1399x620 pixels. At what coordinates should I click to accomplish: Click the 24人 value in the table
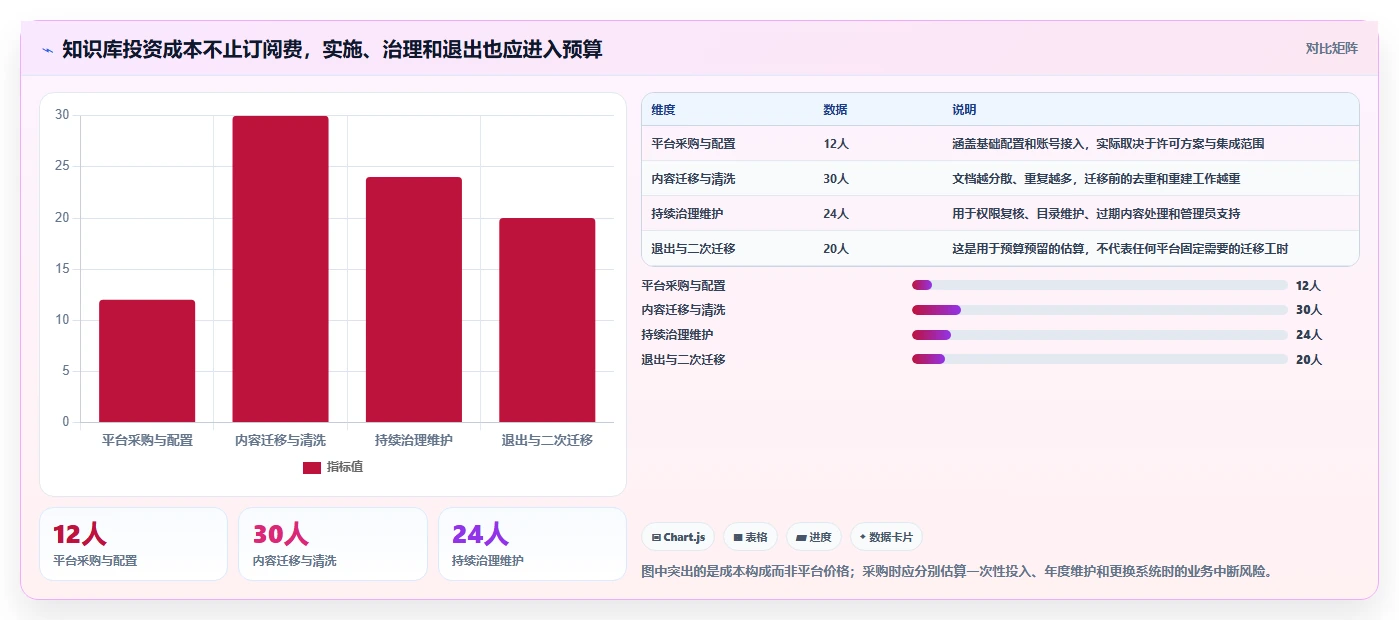(836, 214)
